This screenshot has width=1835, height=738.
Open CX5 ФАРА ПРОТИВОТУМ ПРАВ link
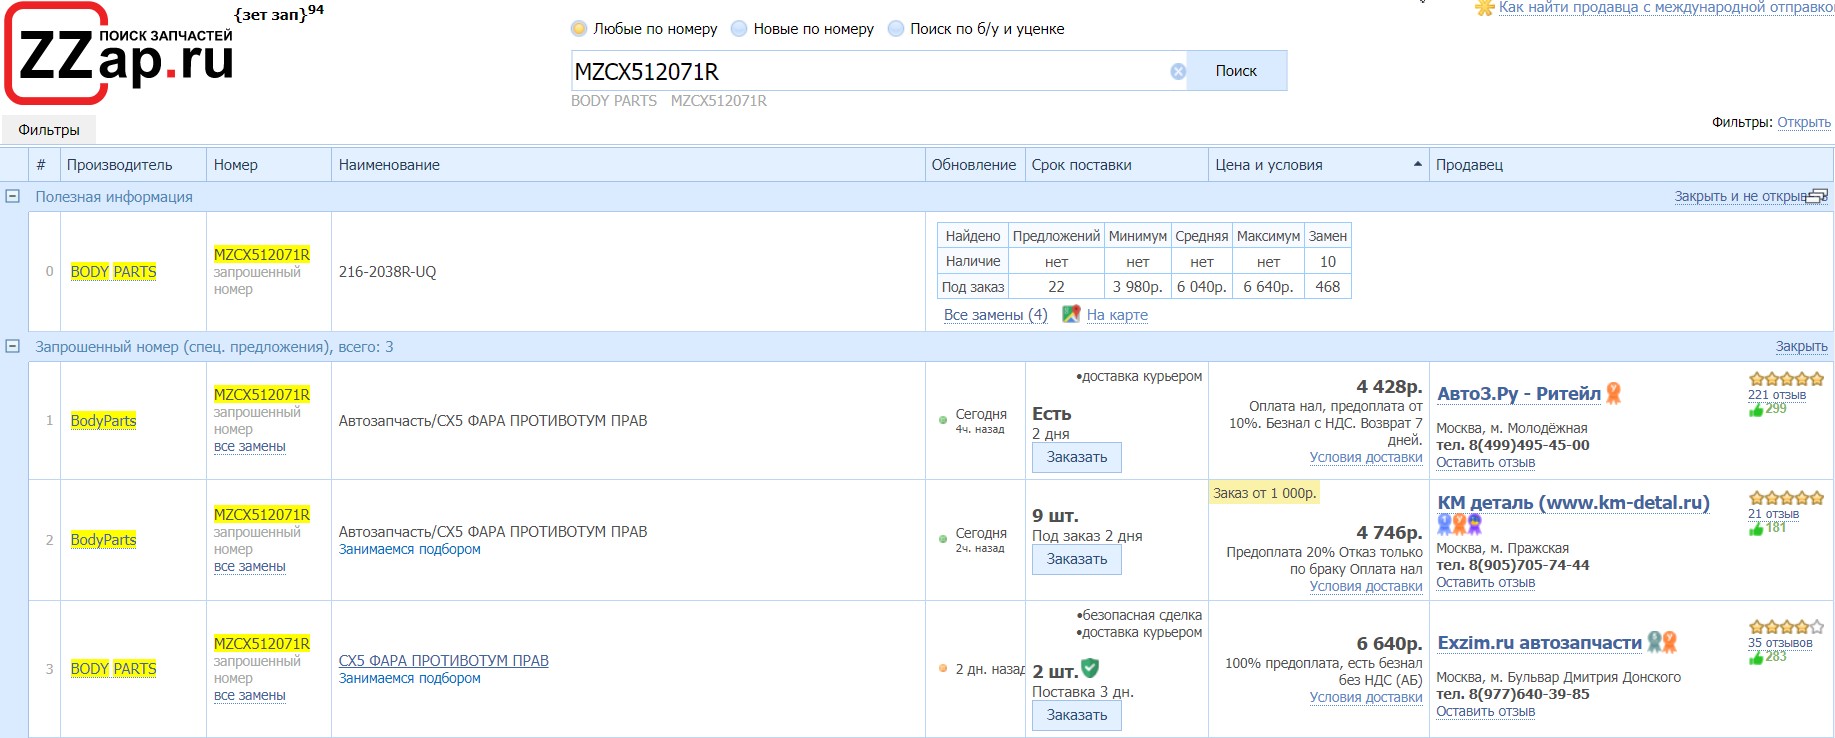444,660
